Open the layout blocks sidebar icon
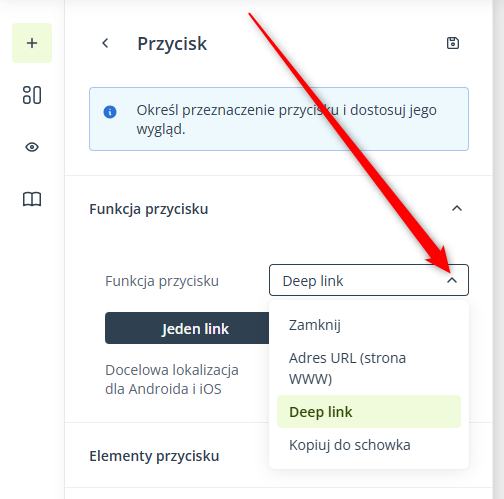The height and width of the screenshot is (499, 504). click(32, 95)
